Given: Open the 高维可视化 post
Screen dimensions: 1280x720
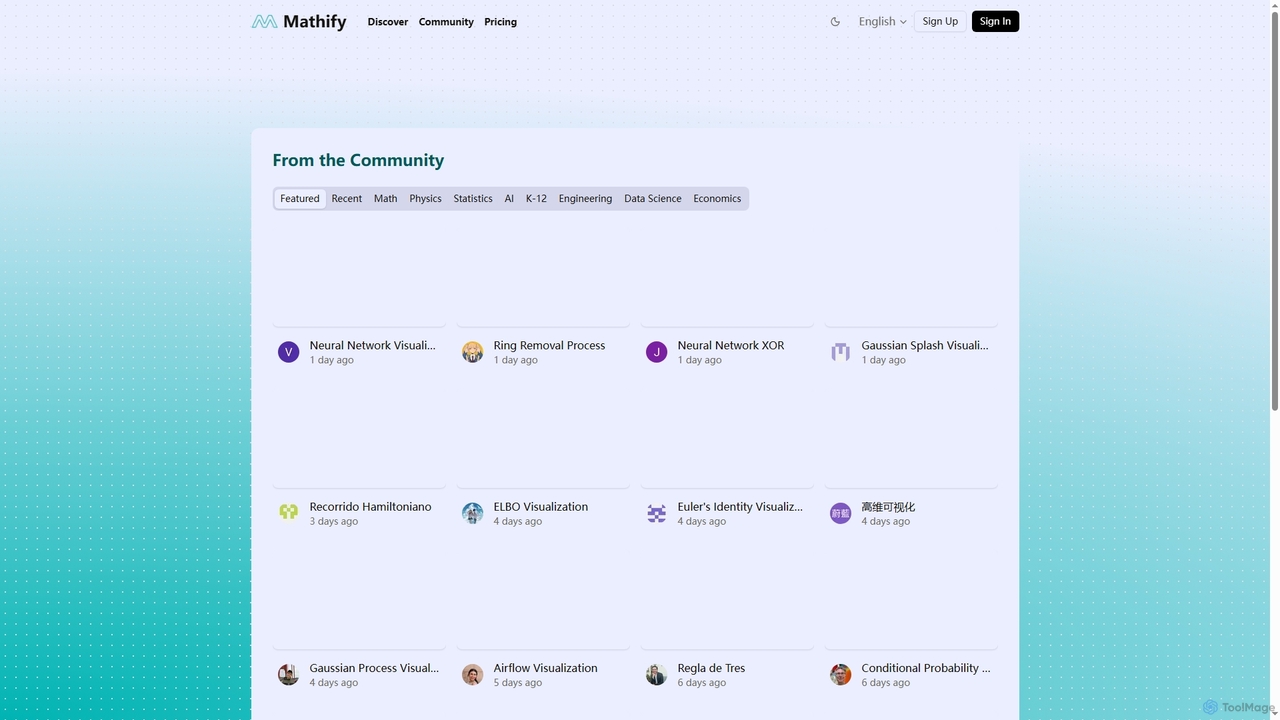Looking at the screenshot, I should 888,507.
